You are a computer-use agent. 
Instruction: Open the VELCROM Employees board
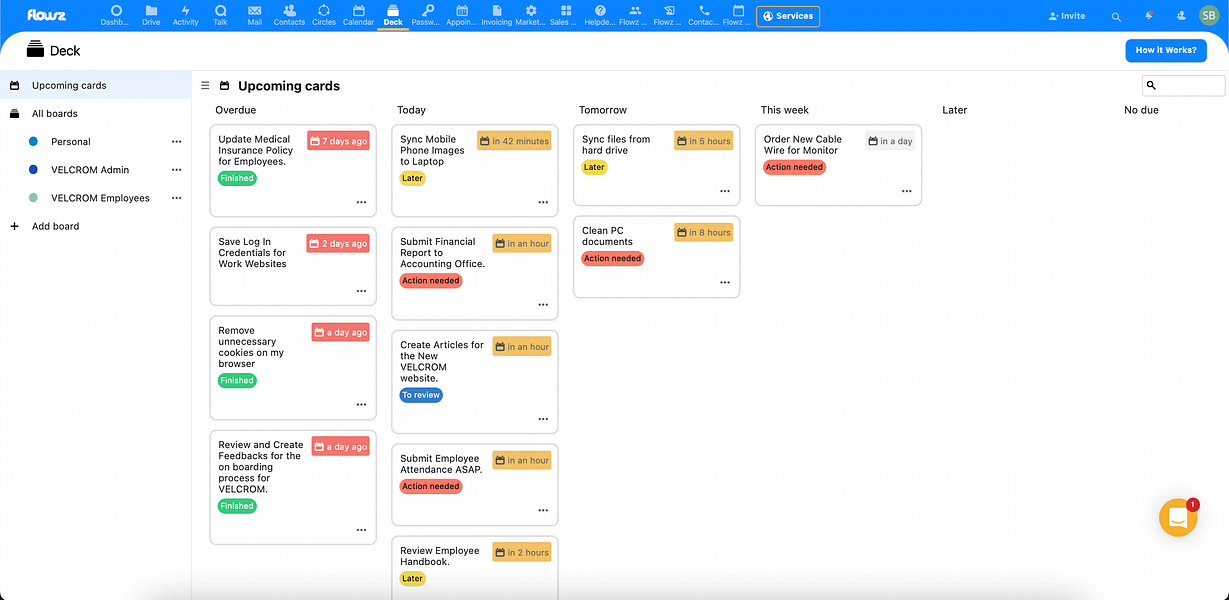(x=100, y=198)
